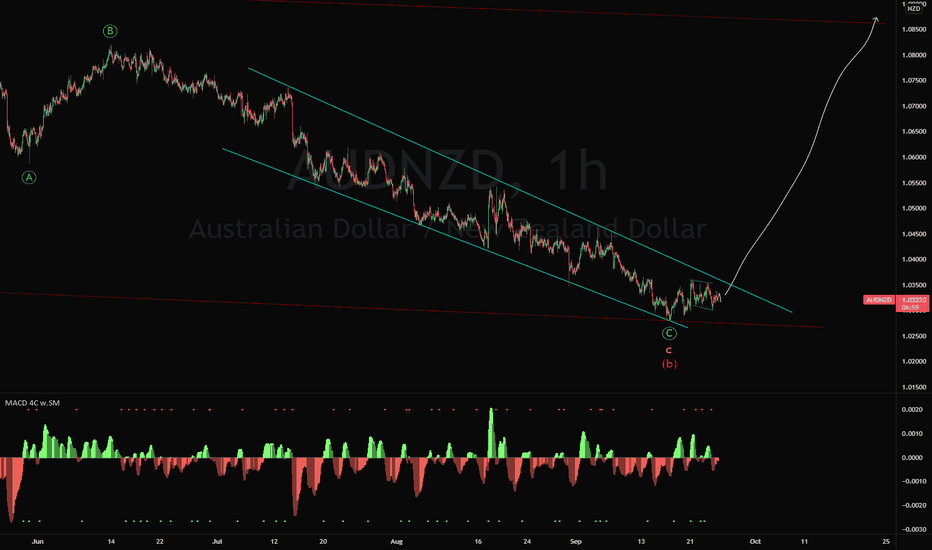Select the red (b) wave label

click(x=669, y=363)
